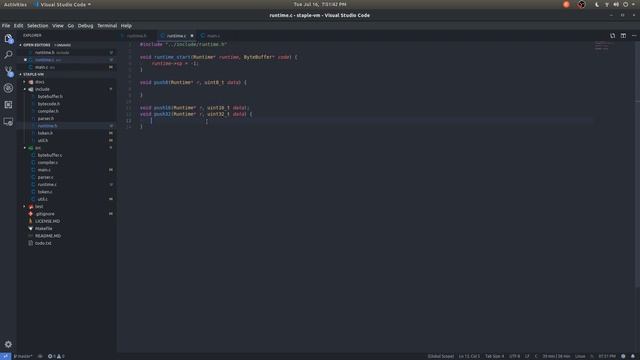Click the .gitignore file icon

click(31, 214)
